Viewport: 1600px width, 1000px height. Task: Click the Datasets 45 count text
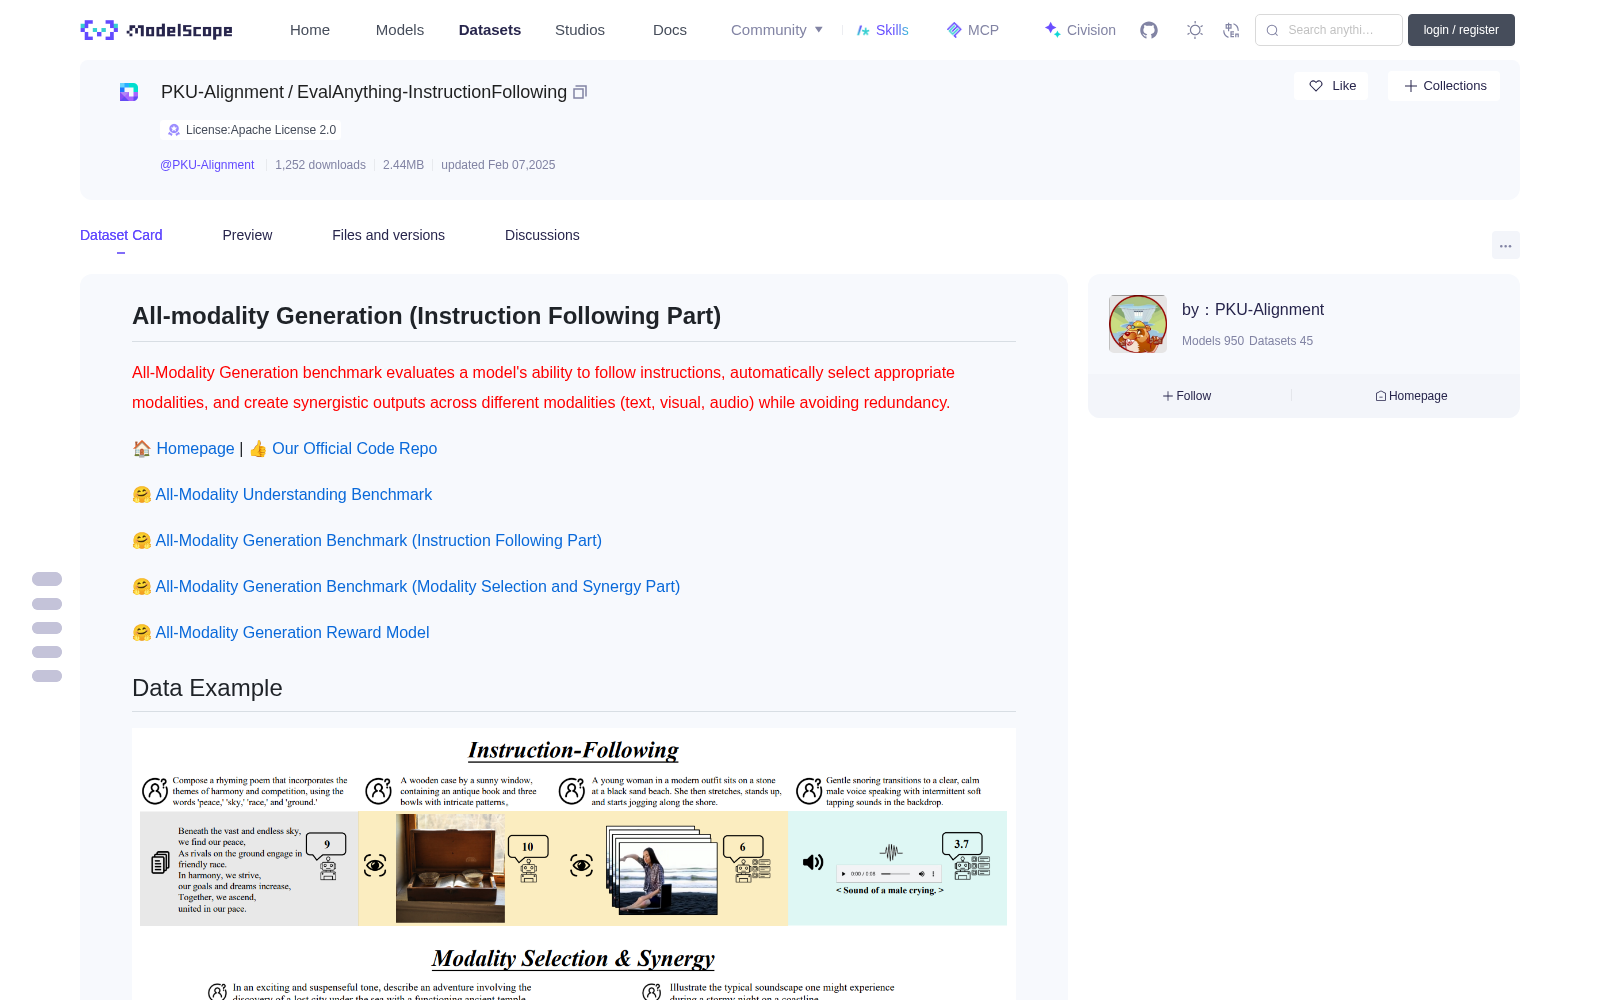click(1281, 341)
